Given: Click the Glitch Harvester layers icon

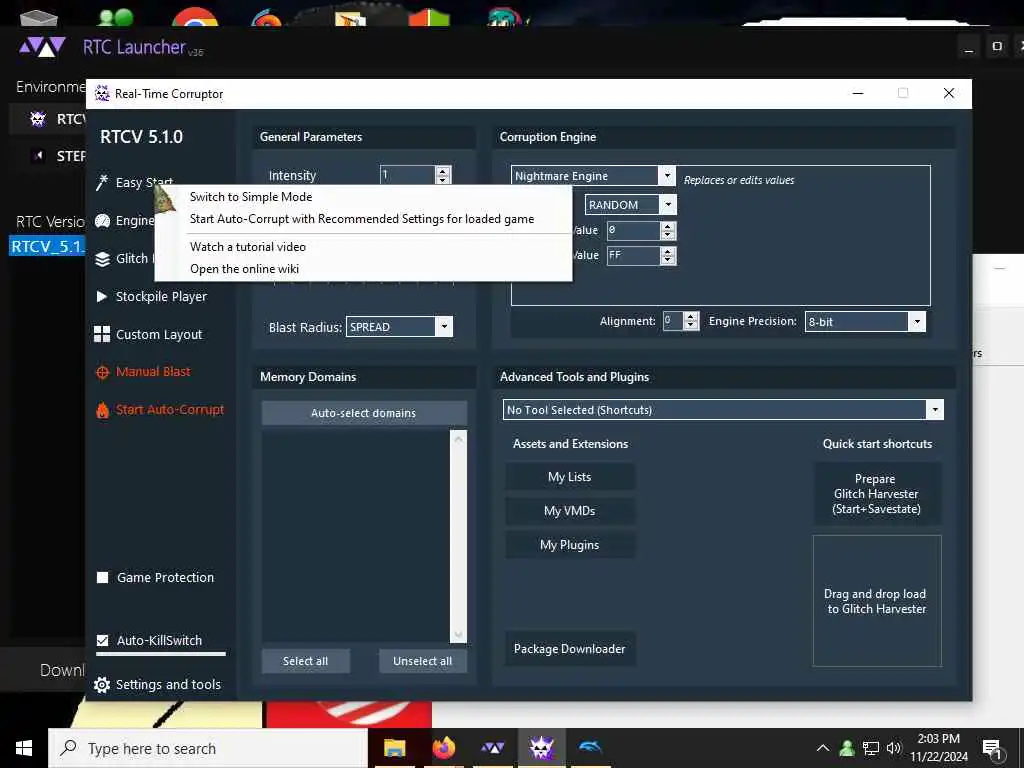Looking at the screenshot, I should click(x=103, y=259).
